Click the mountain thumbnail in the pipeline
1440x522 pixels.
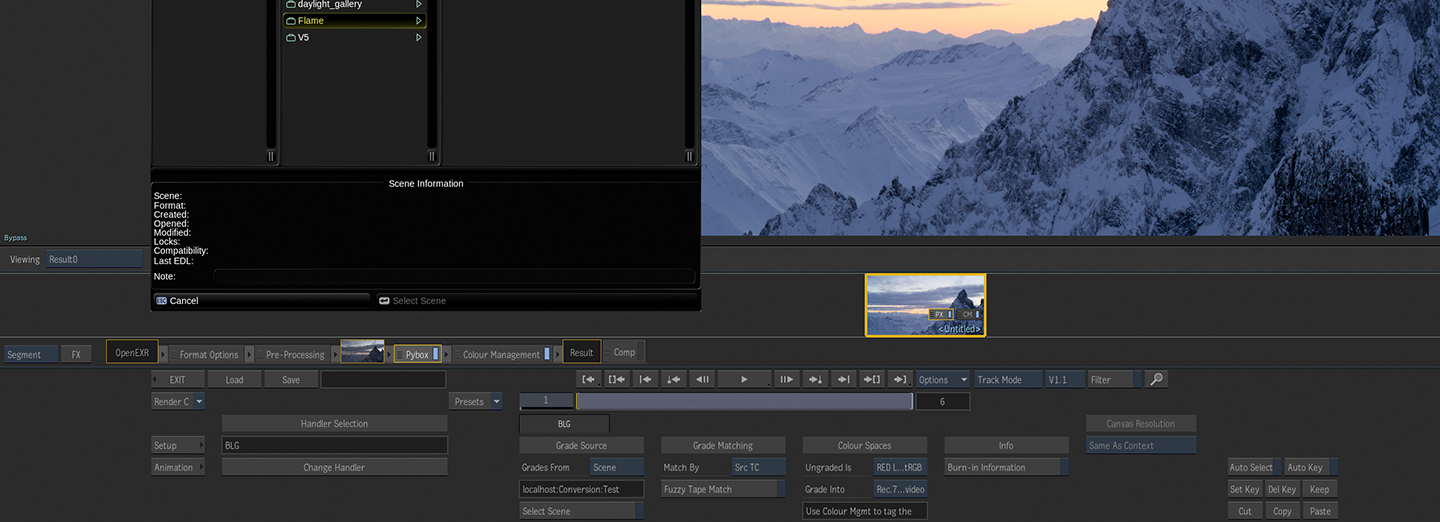363,352
